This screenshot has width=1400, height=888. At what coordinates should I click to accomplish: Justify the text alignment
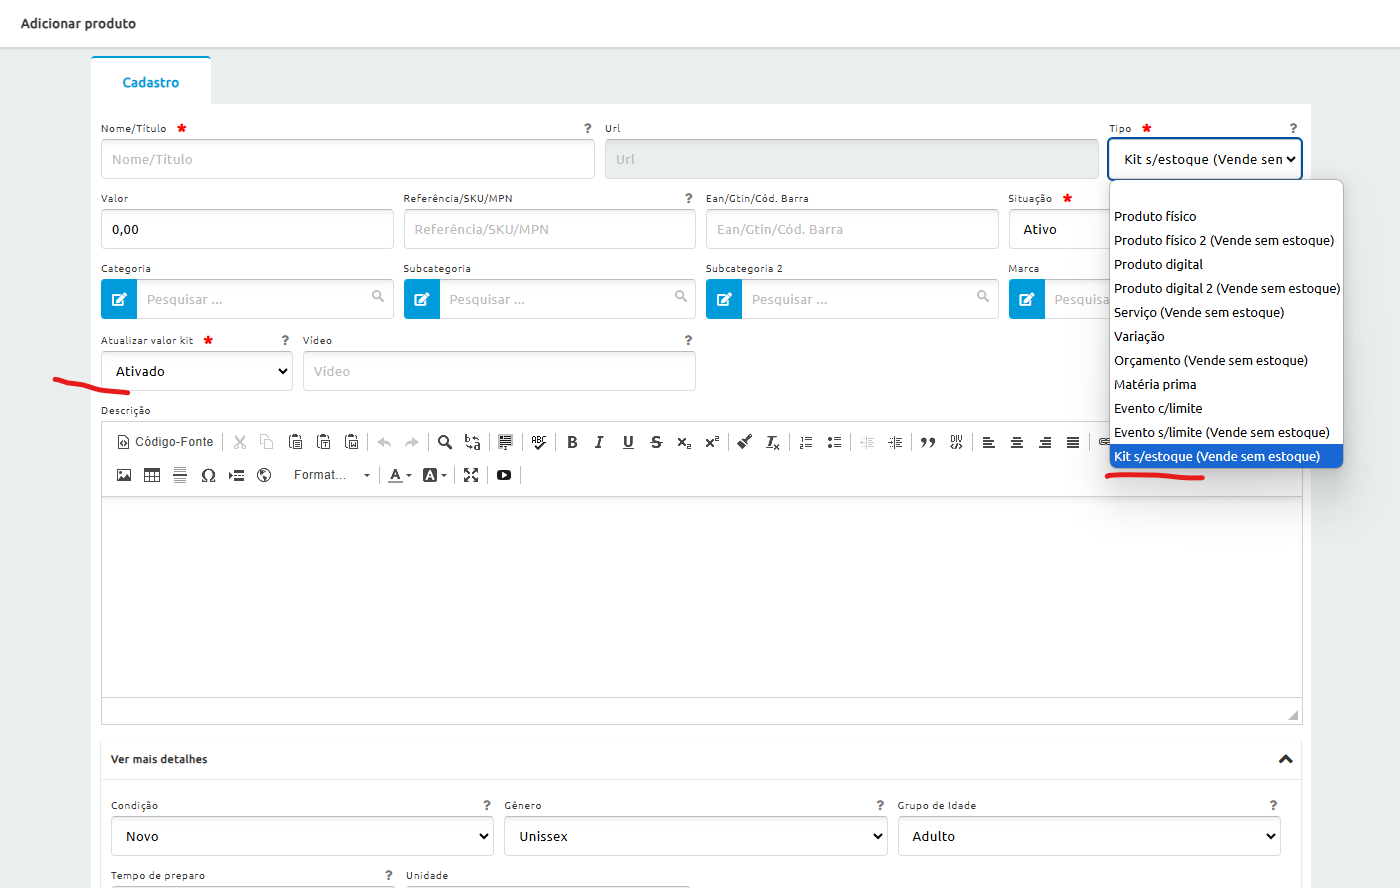pyautogui.click(x=1073, y=442)
